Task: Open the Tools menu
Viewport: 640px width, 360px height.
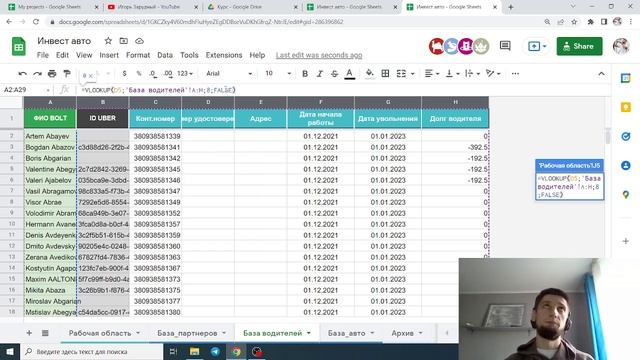Action: pyautogui.click(x=189, y=55)
